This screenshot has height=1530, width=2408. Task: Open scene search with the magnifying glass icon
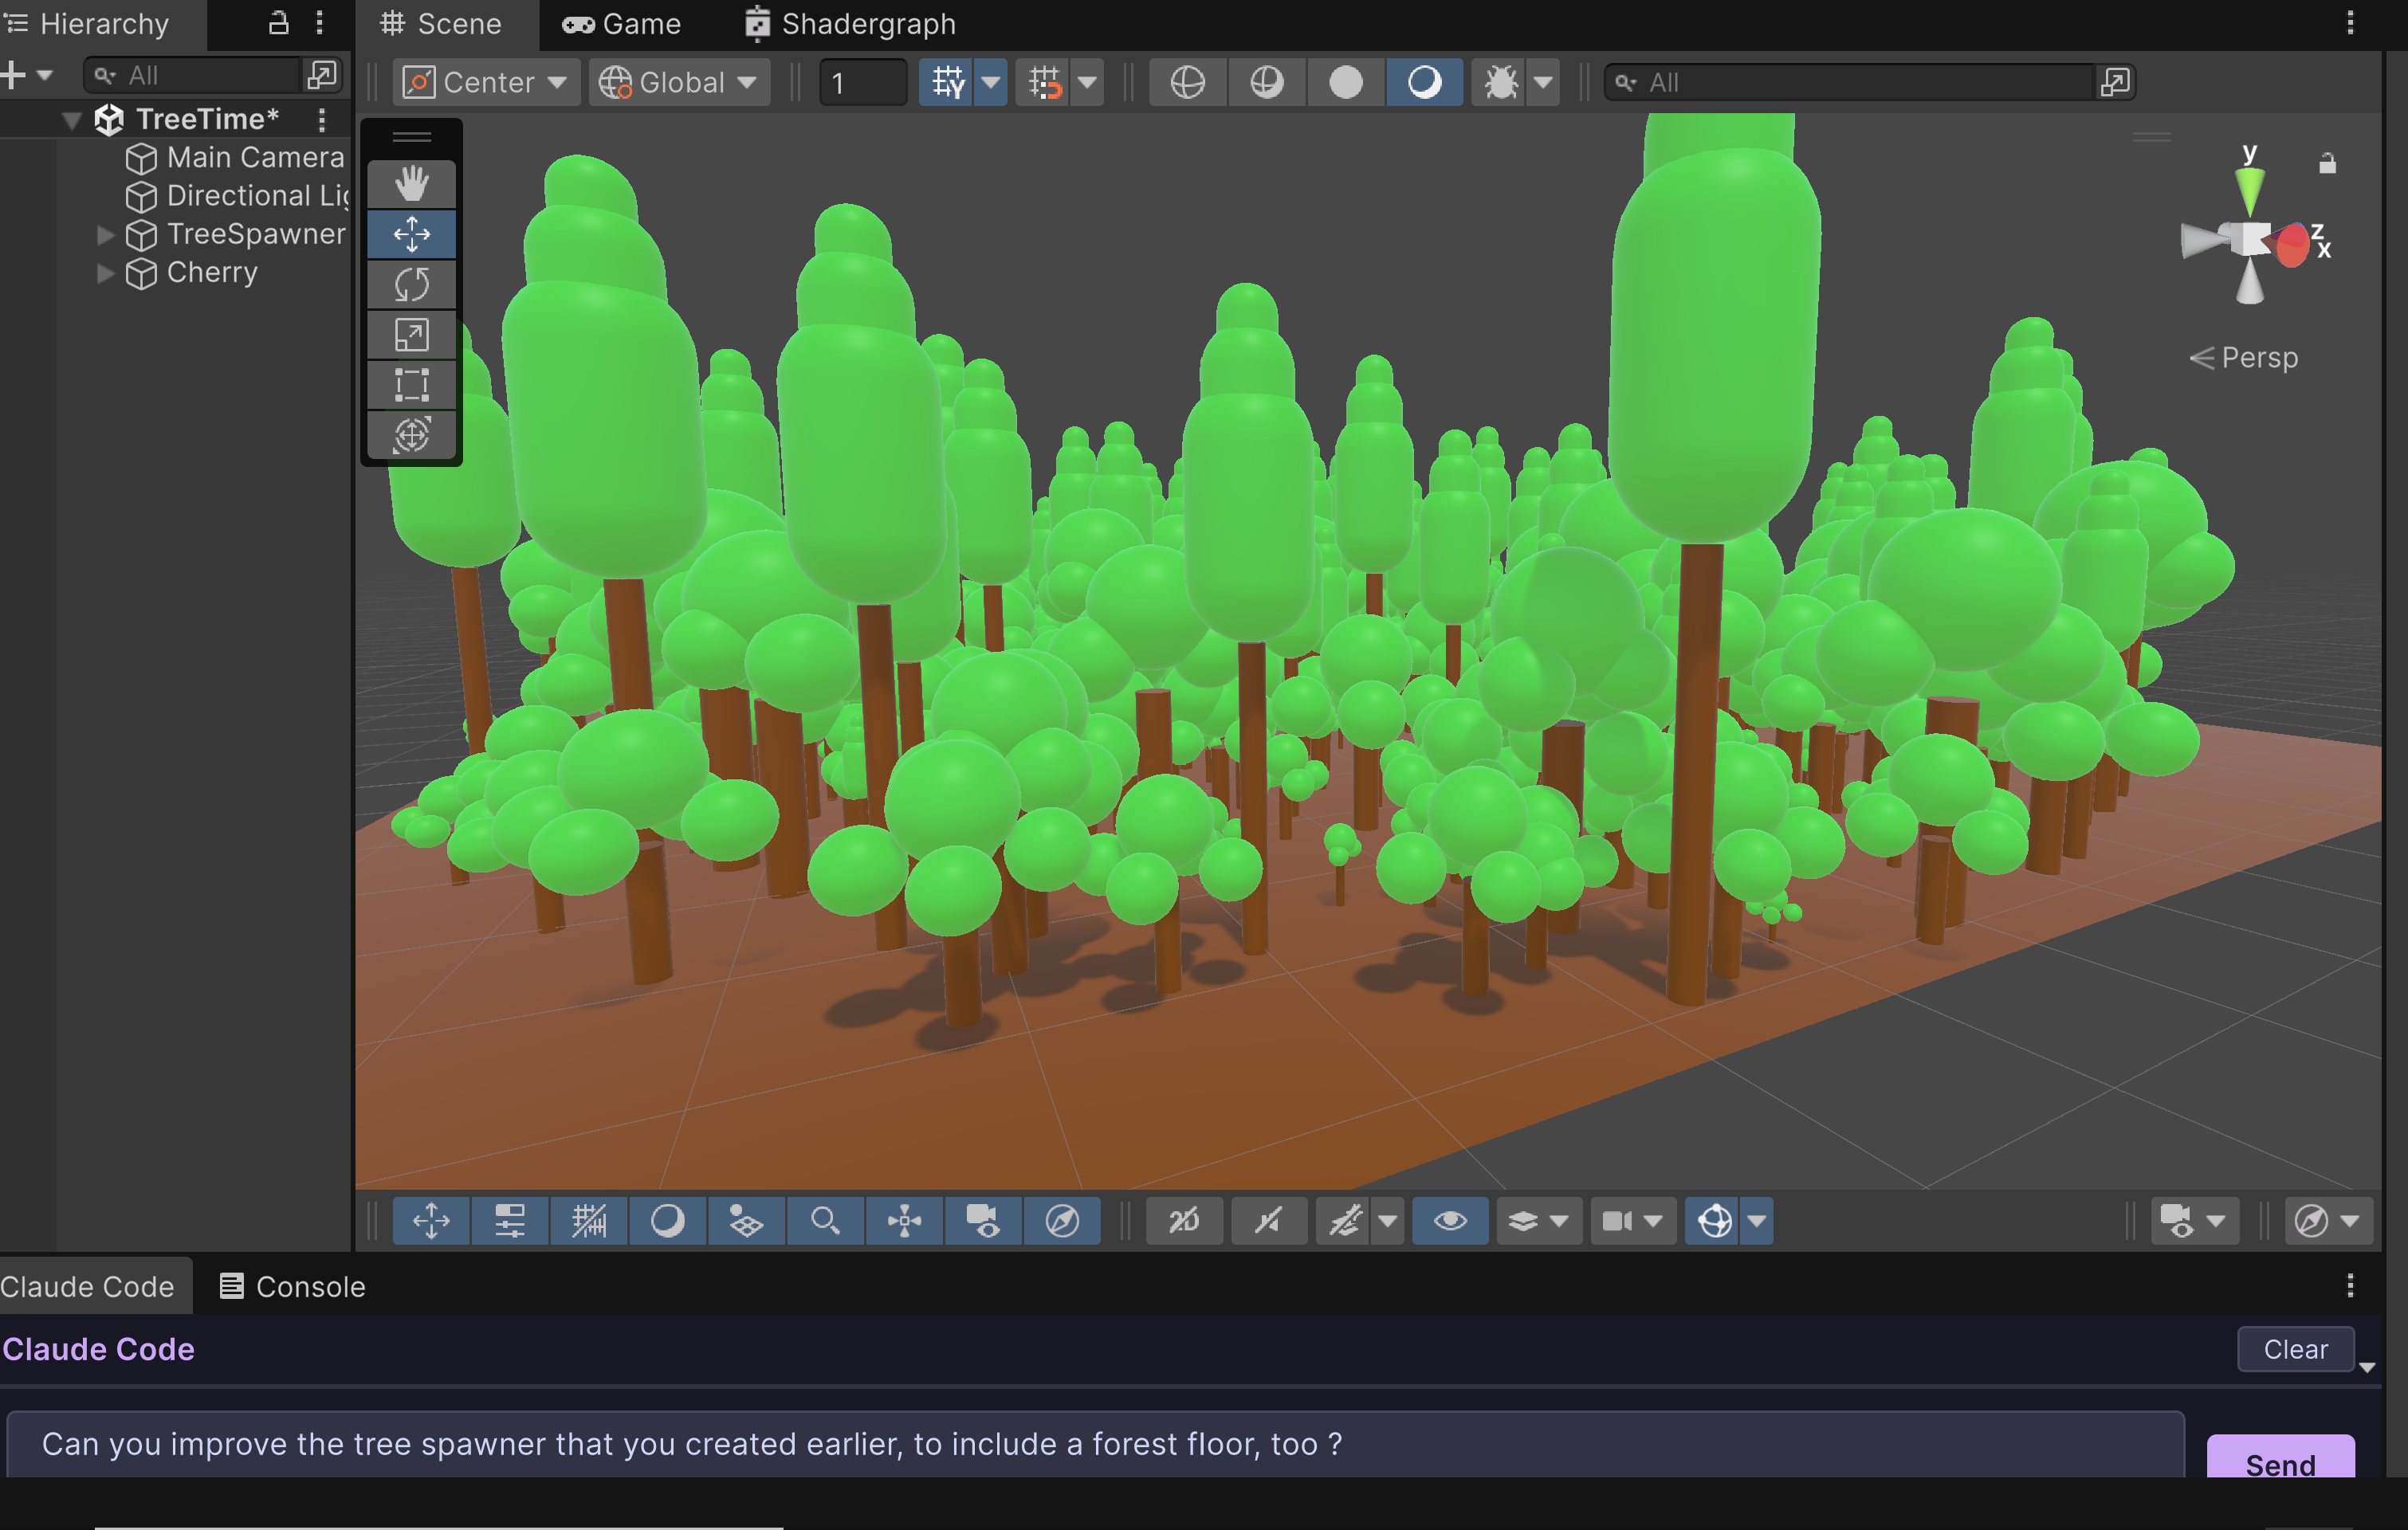825,1221
